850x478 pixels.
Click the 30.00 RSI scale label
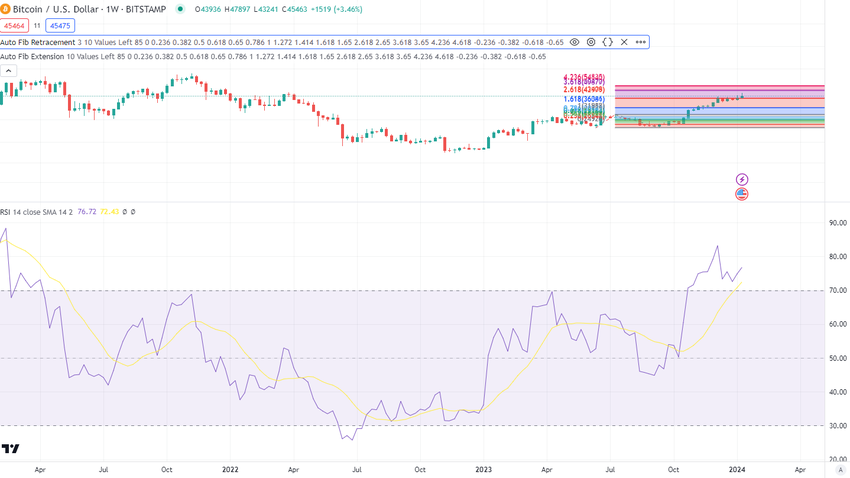pyautogui.click(x=838, y=426)
